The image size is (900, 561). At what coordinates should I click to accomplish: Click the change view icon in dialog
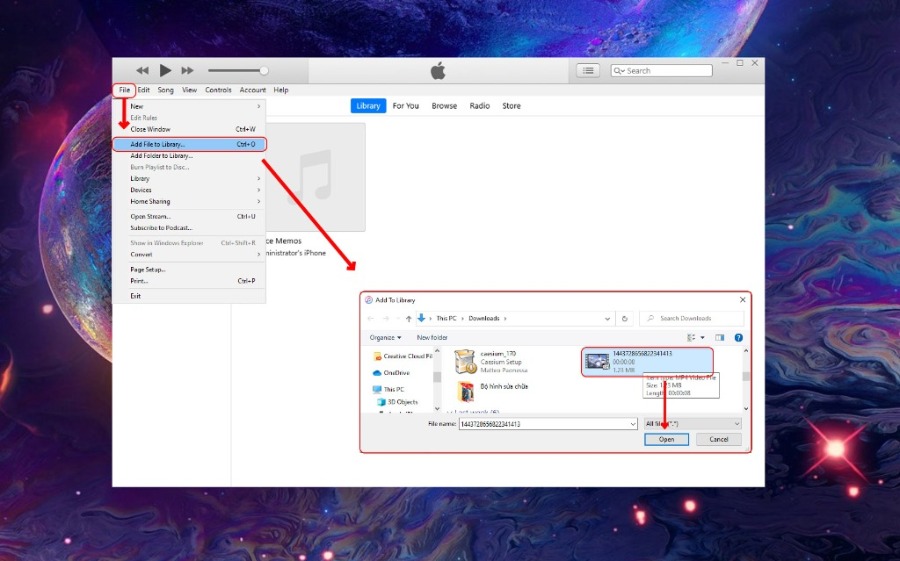pos(691,338)
